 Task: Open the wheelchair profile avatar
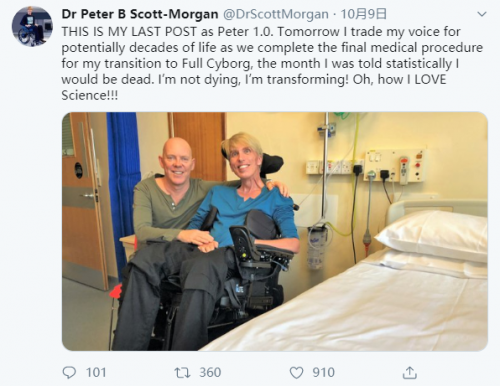pos(32,26)
